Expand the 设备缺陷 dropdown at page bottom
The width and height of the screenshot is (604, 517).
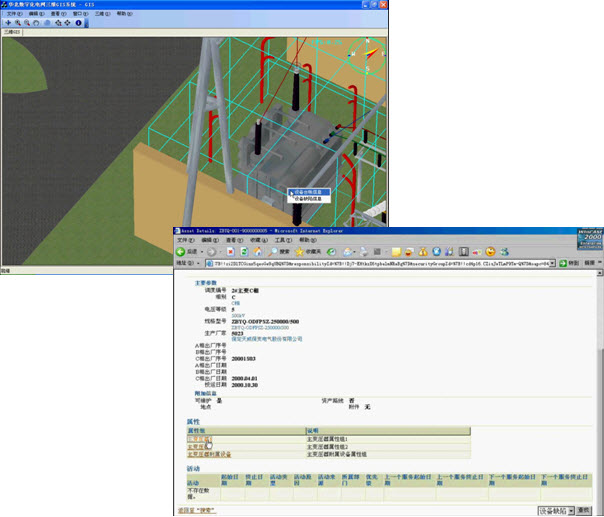point(568,510)
